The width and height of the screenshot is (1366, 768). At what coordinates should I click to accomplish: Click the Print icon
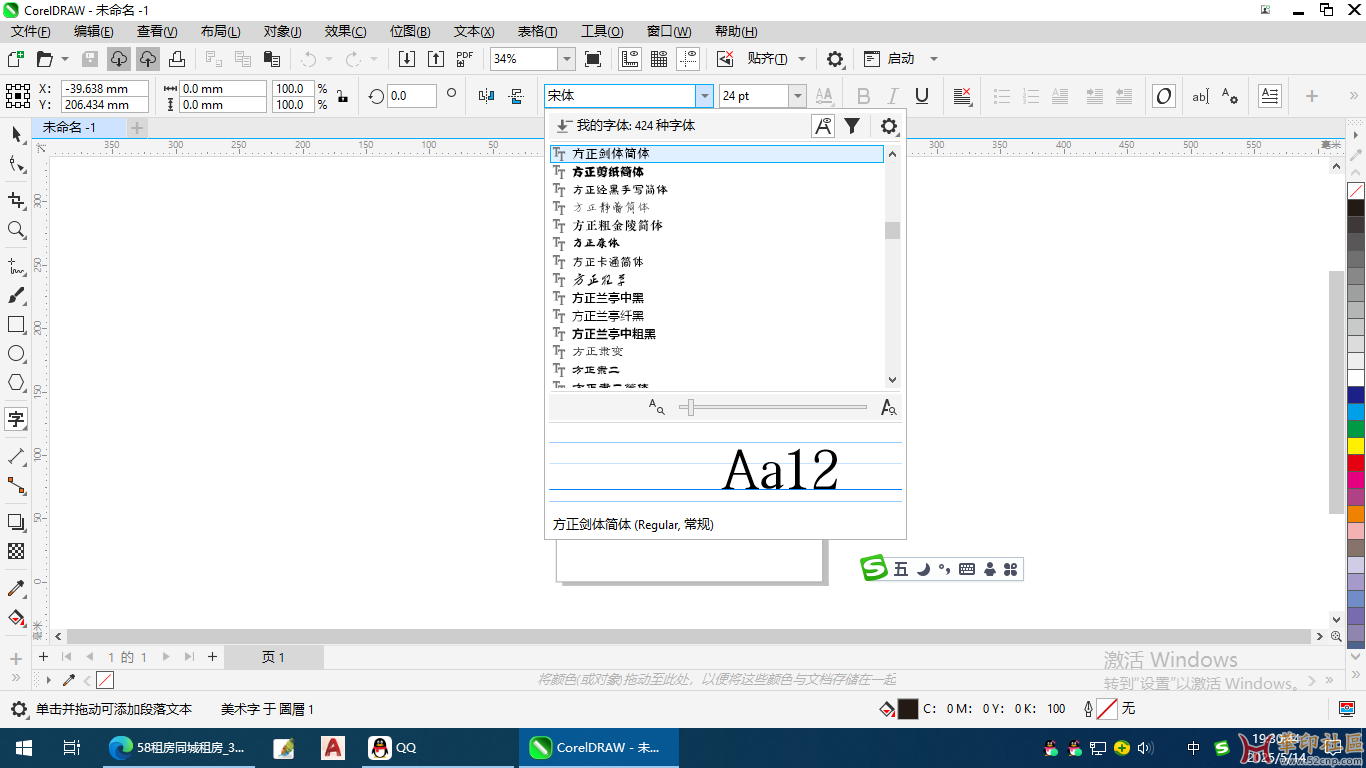point(177,59)
